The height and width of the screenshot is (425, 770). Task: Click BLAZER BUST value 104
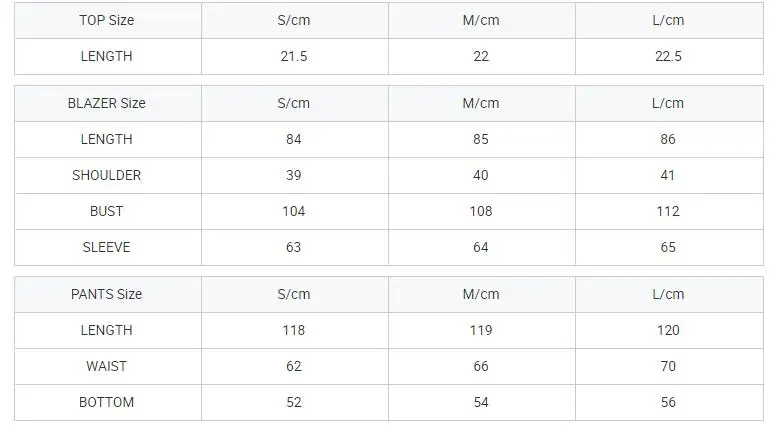(x=294, y=211)
